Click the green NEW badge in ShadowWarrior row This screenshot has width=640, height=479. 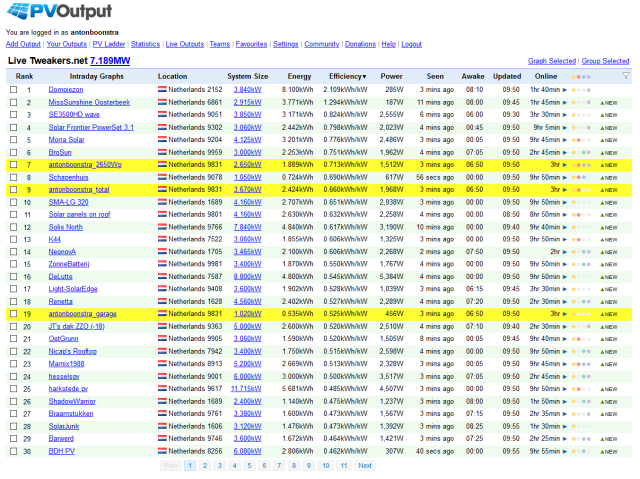609,402
